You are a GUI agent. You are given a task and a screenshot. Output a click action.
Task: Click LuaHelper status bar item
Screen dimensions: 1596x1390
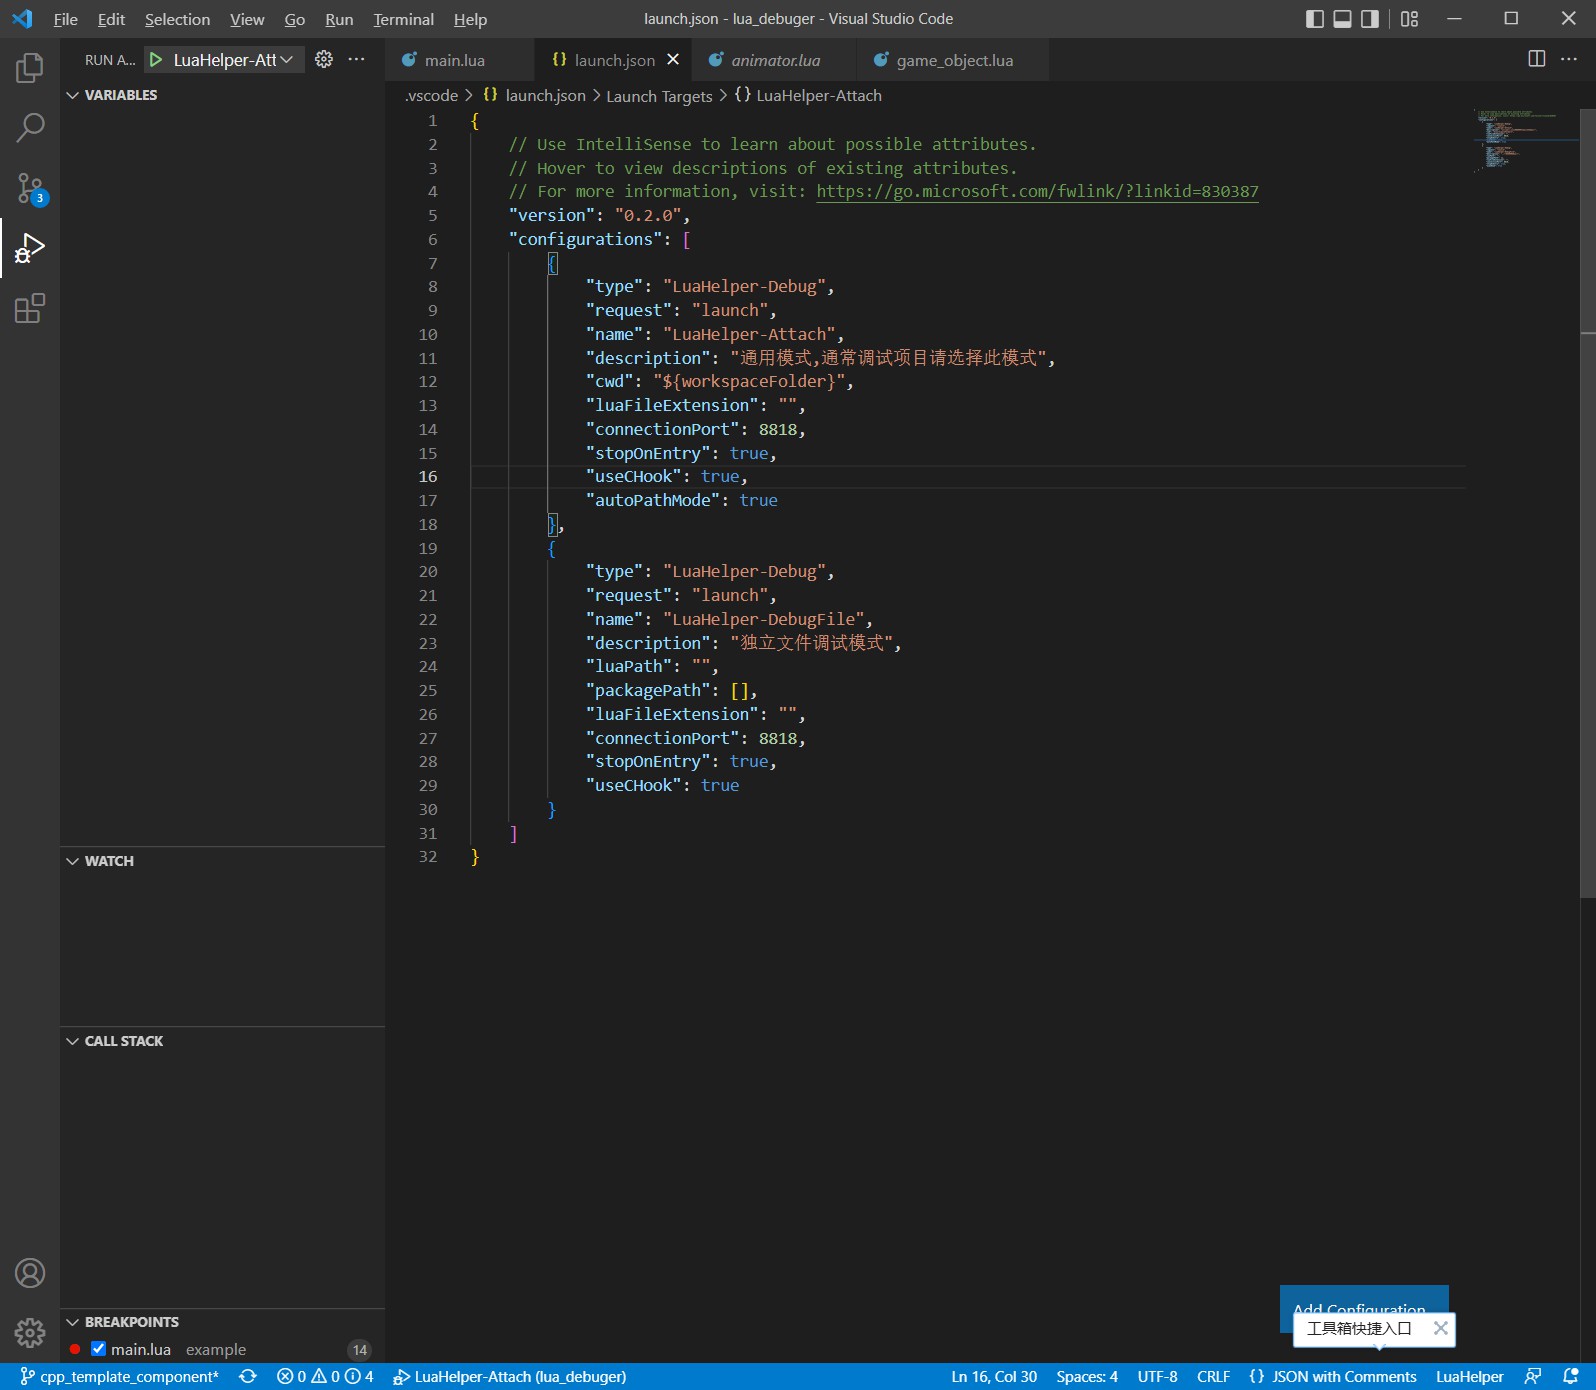[1469, 1376]
